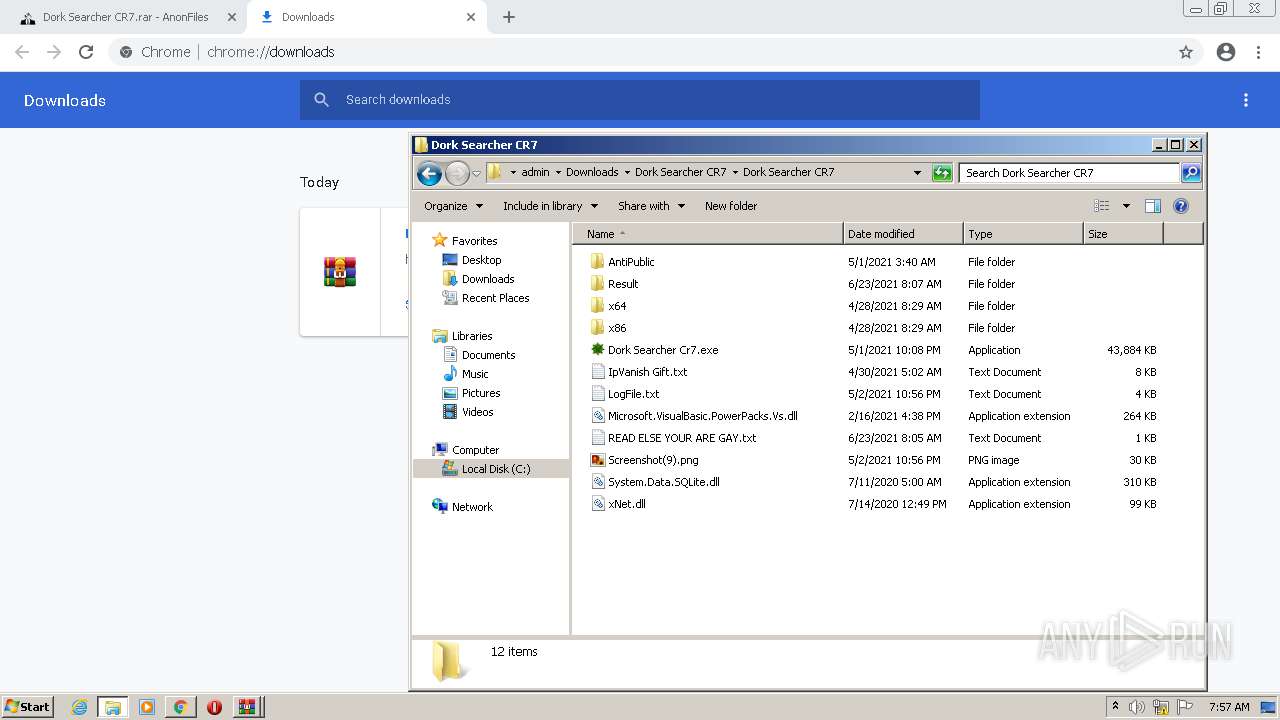Screen dimensions: 1280x720
Task: Refresh the Dork Searcher CR7 folder view
Action: (x=941, y=173)
